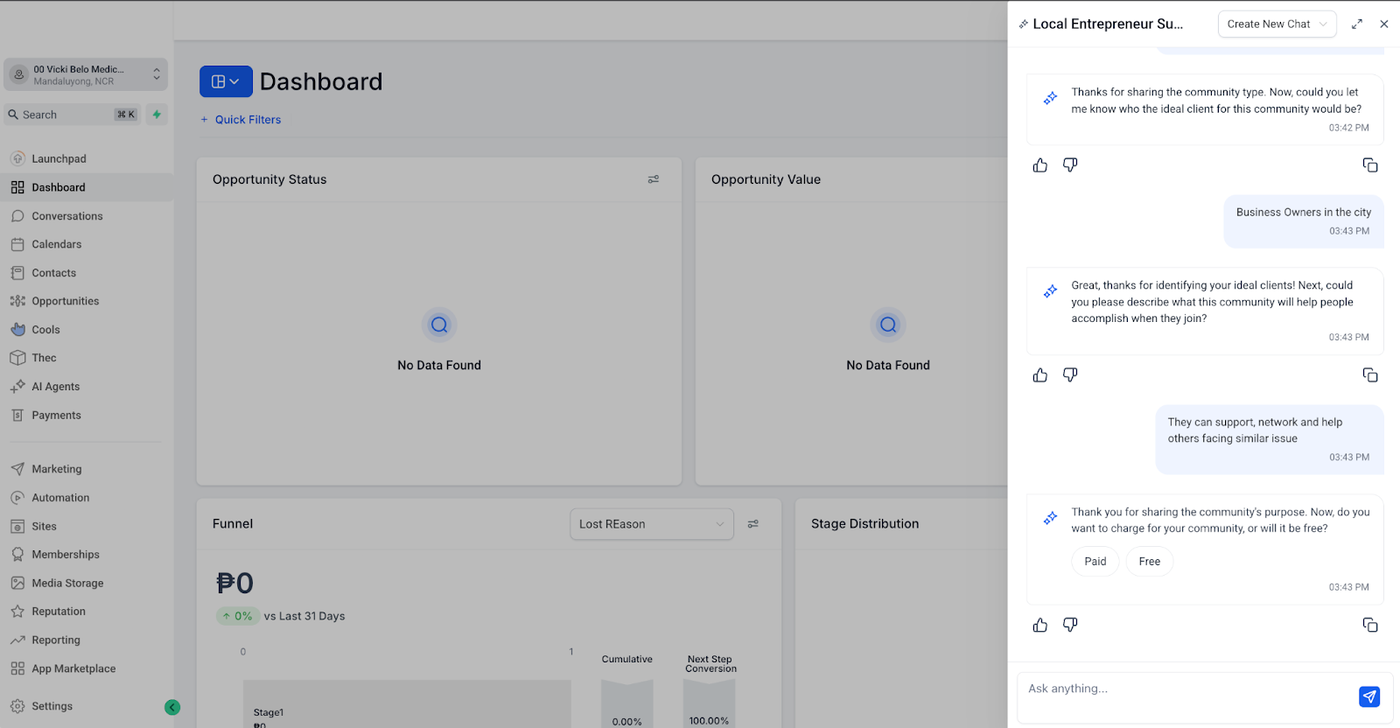Viewport: 1400px width, 728px height.
Task: Open the dashboard layout switcher dropdown
Action: coord(226,81)
